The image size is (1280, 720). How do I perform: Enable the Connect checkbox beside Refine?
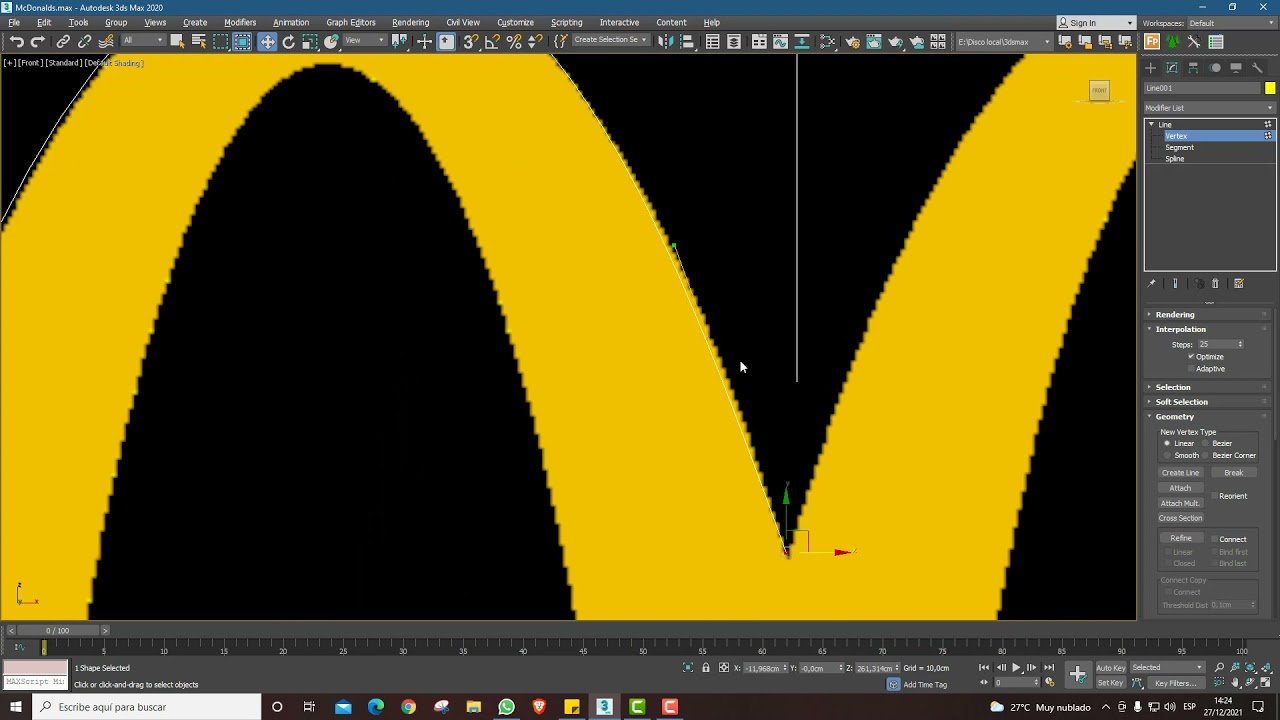coord(1214,540)
